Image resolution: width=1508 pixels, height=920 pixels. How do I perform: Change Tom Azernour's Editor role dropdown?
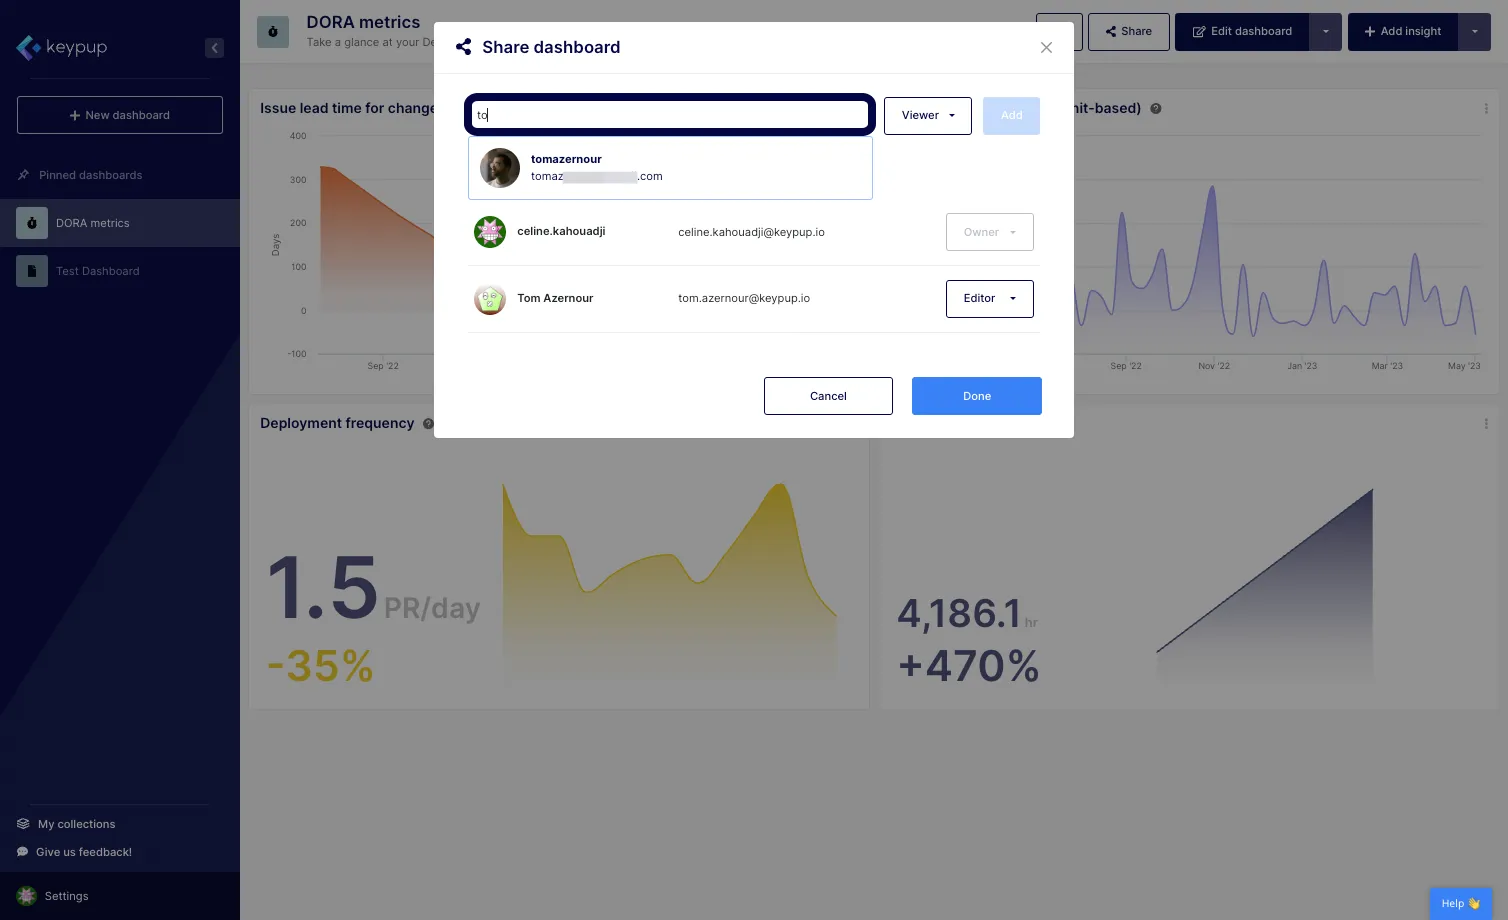[989, 298]
